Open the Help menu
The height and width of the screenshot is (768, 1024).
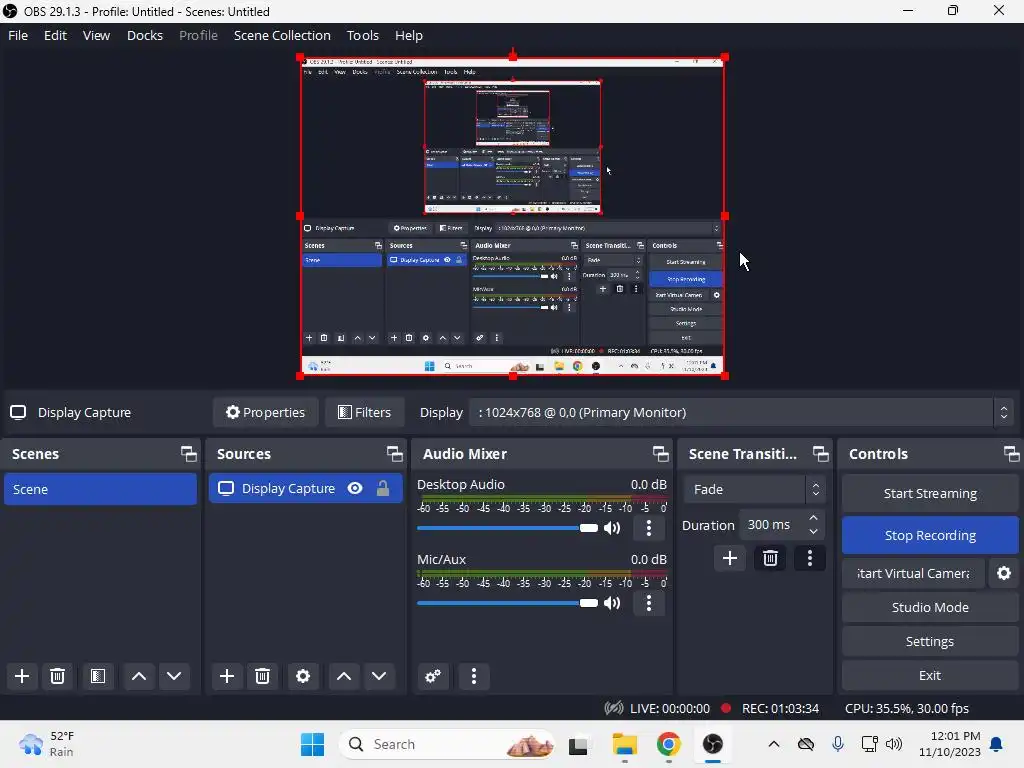(409, 35)
